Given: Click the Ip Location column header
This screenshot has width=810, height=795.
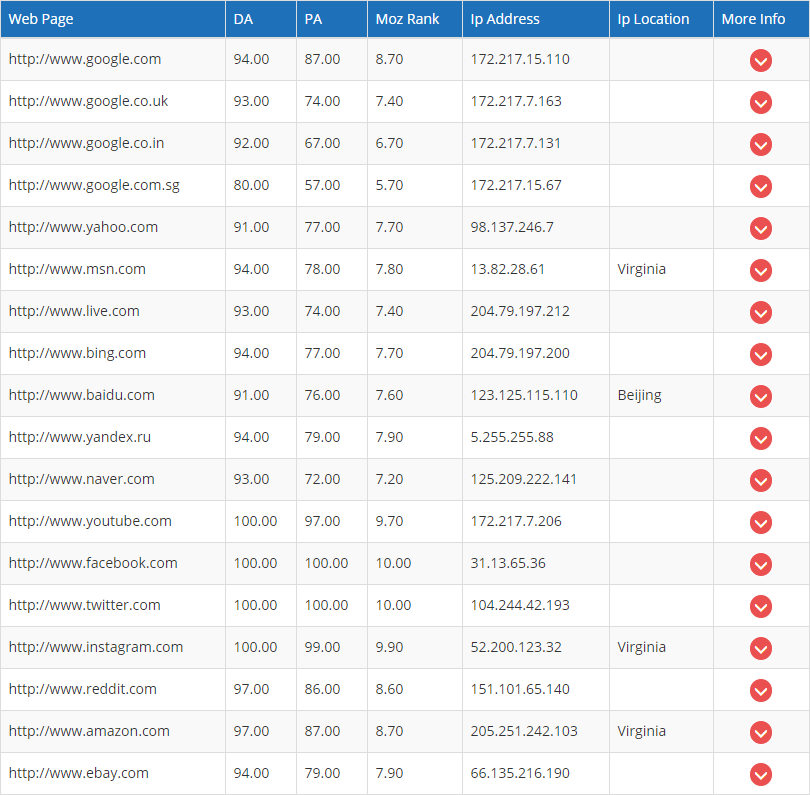Looking at the screenshot, I should [x=661, y=19].
